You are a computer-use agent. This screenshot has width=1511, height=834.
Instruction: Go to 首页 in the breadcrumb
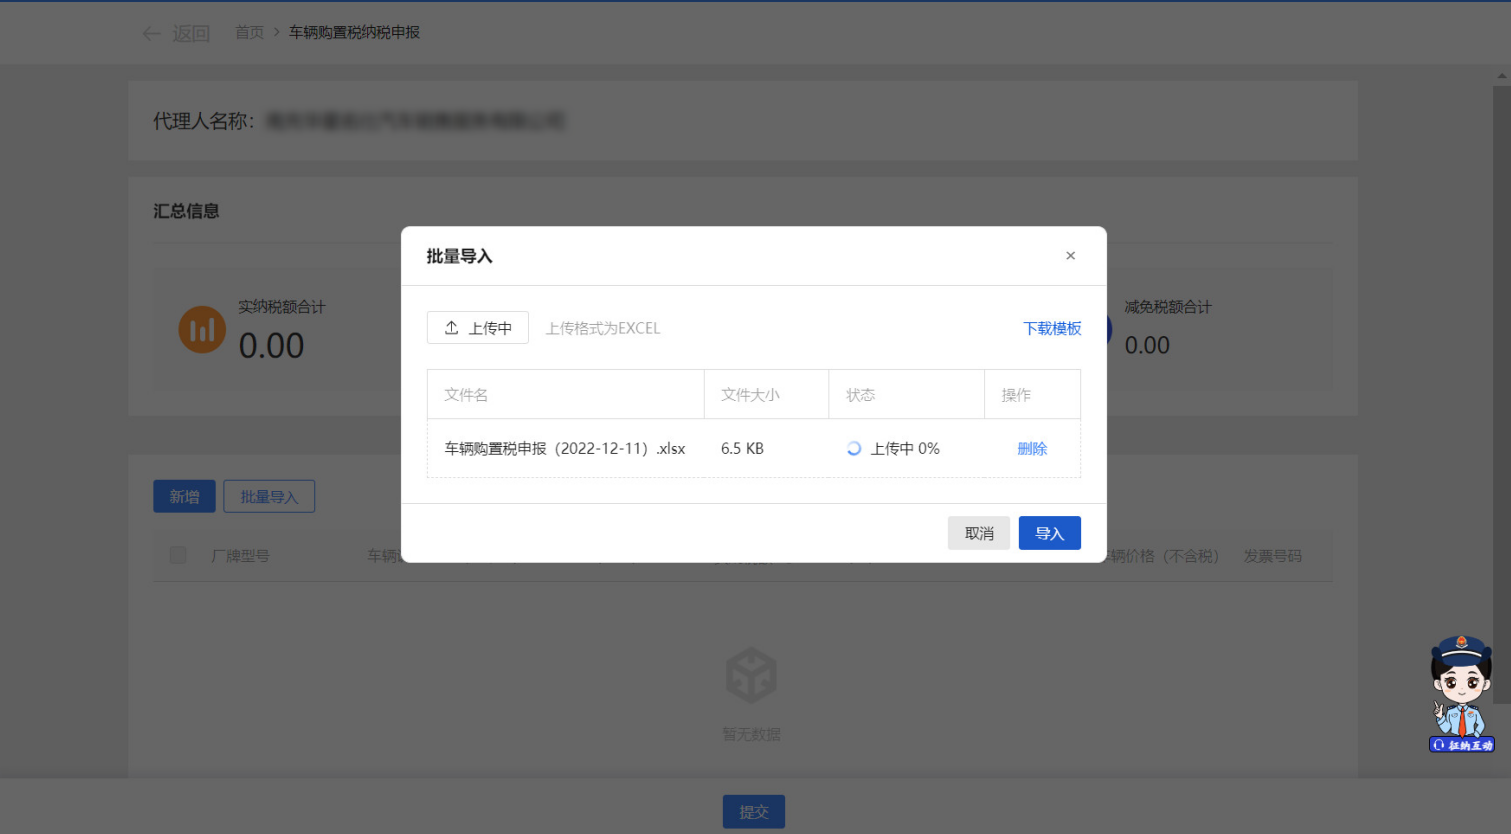[x=249, y=33]
